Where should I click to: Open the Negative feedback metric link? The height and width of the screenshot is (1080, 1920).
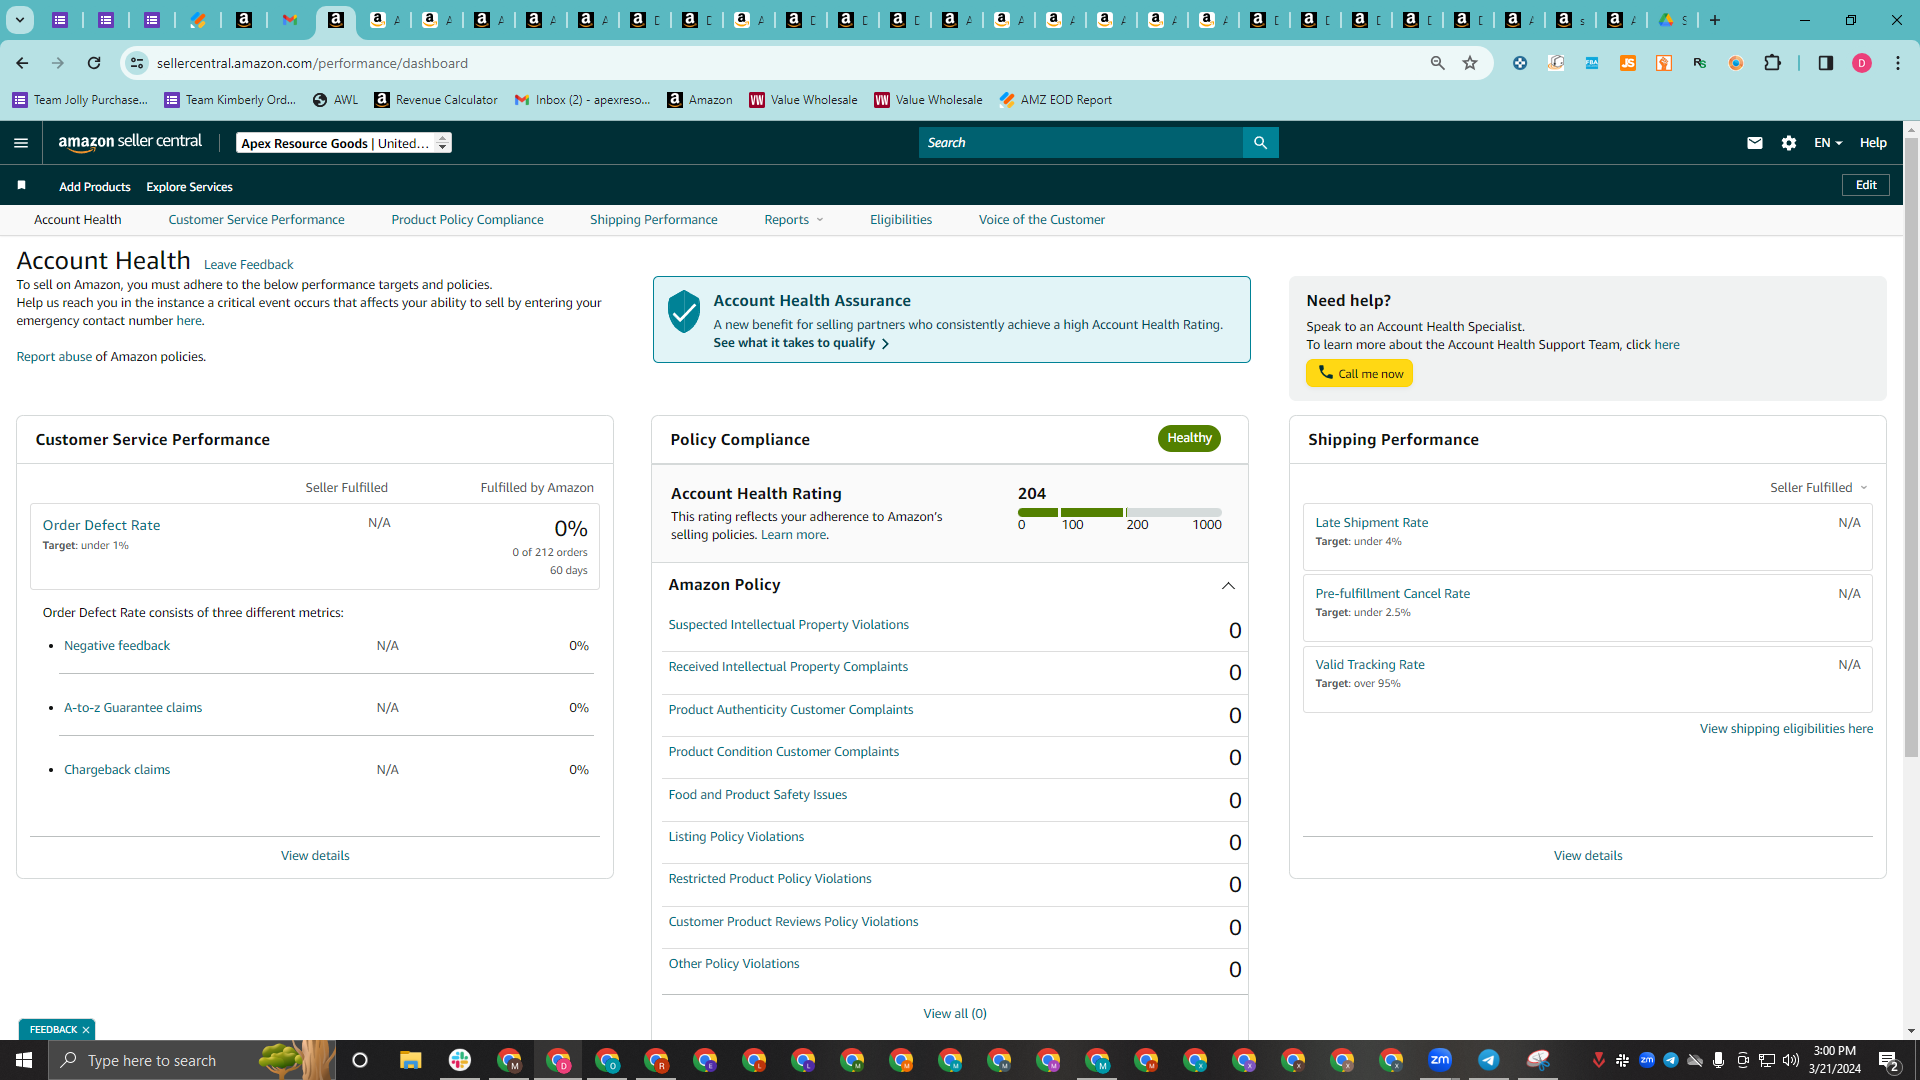[x=117, y=646]
